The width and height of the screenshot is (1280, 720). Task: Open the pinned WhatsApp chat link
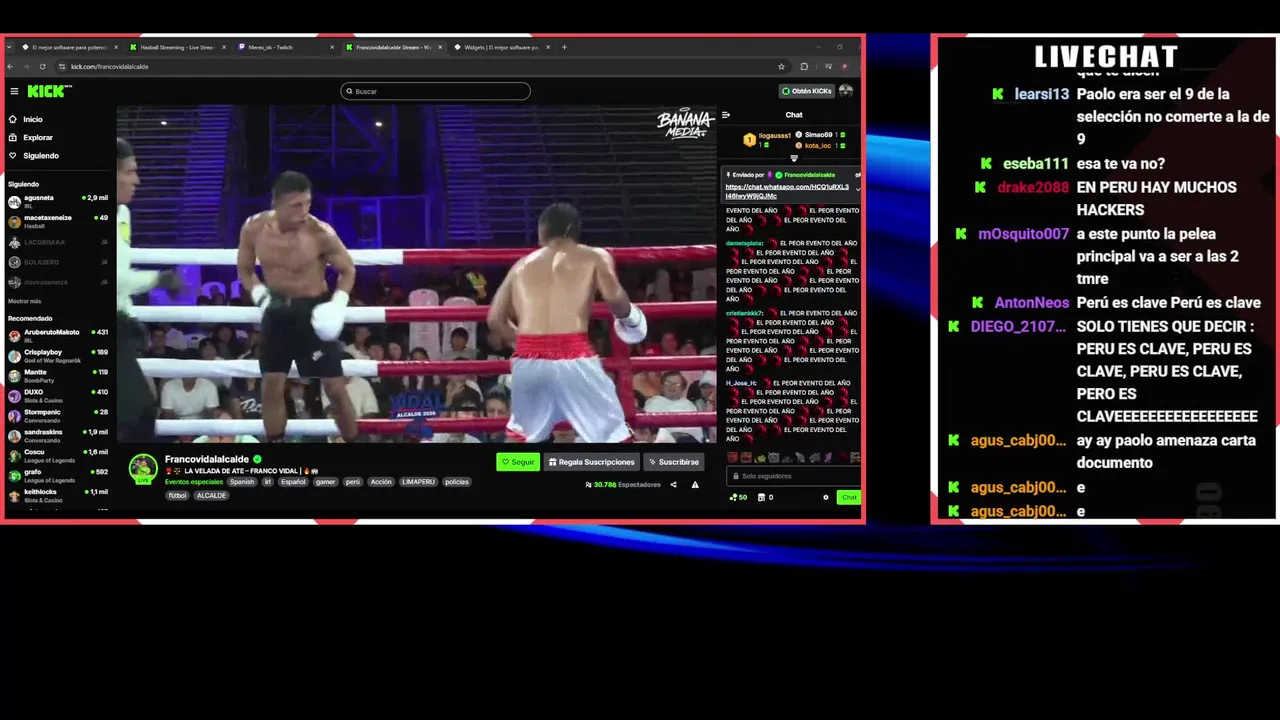[x=787, y=191]
